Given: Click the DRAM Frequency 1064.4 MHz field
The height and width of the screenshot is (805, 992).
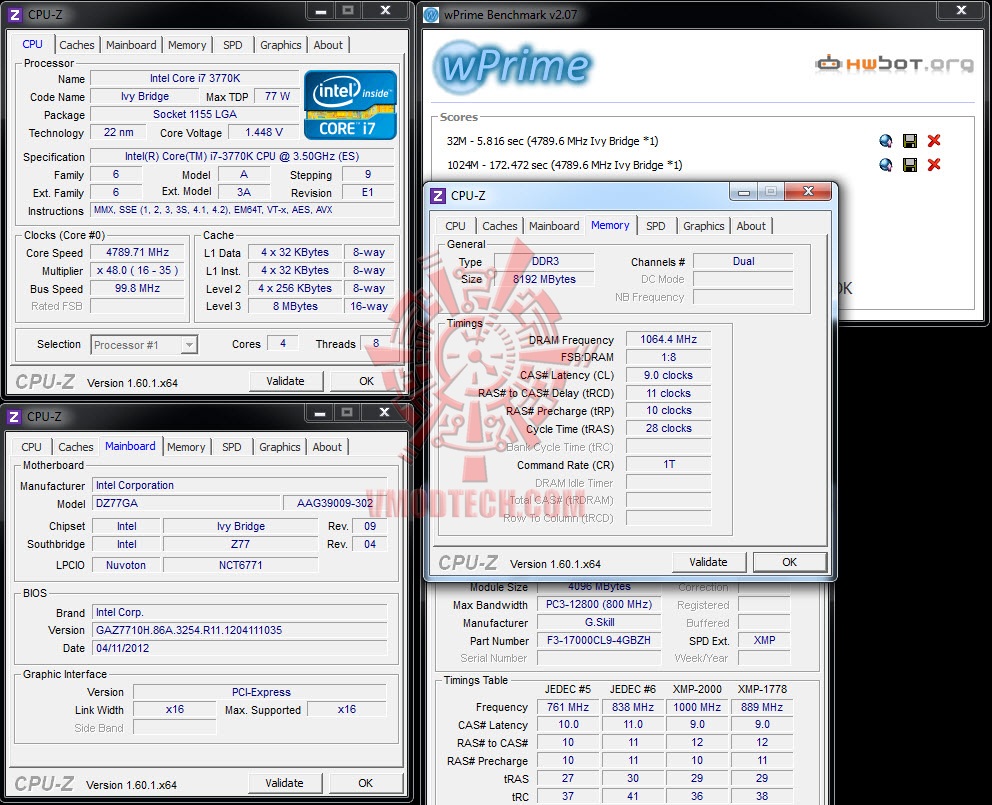Looking at the screenshot, I should point(668,339).
